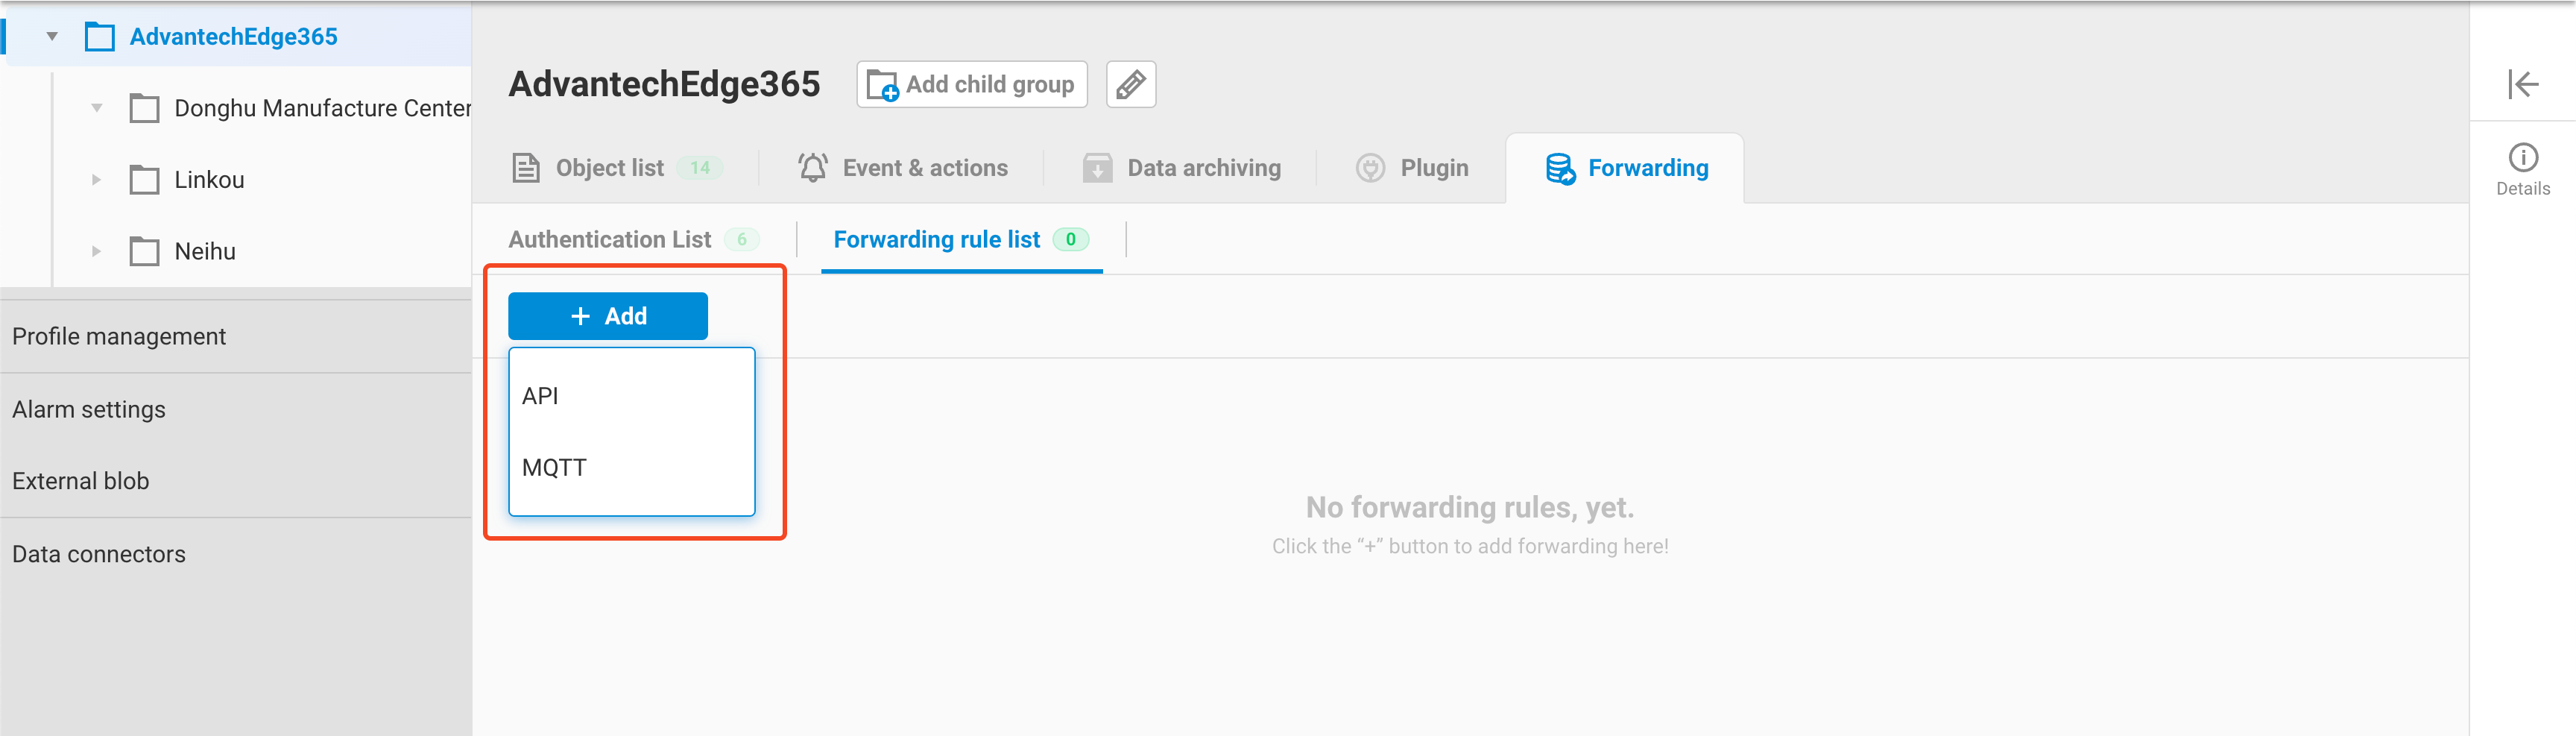This screenshot has width=2576, height=736.
Task: Select MQTT from the Add dropdown
Action: 553,466
